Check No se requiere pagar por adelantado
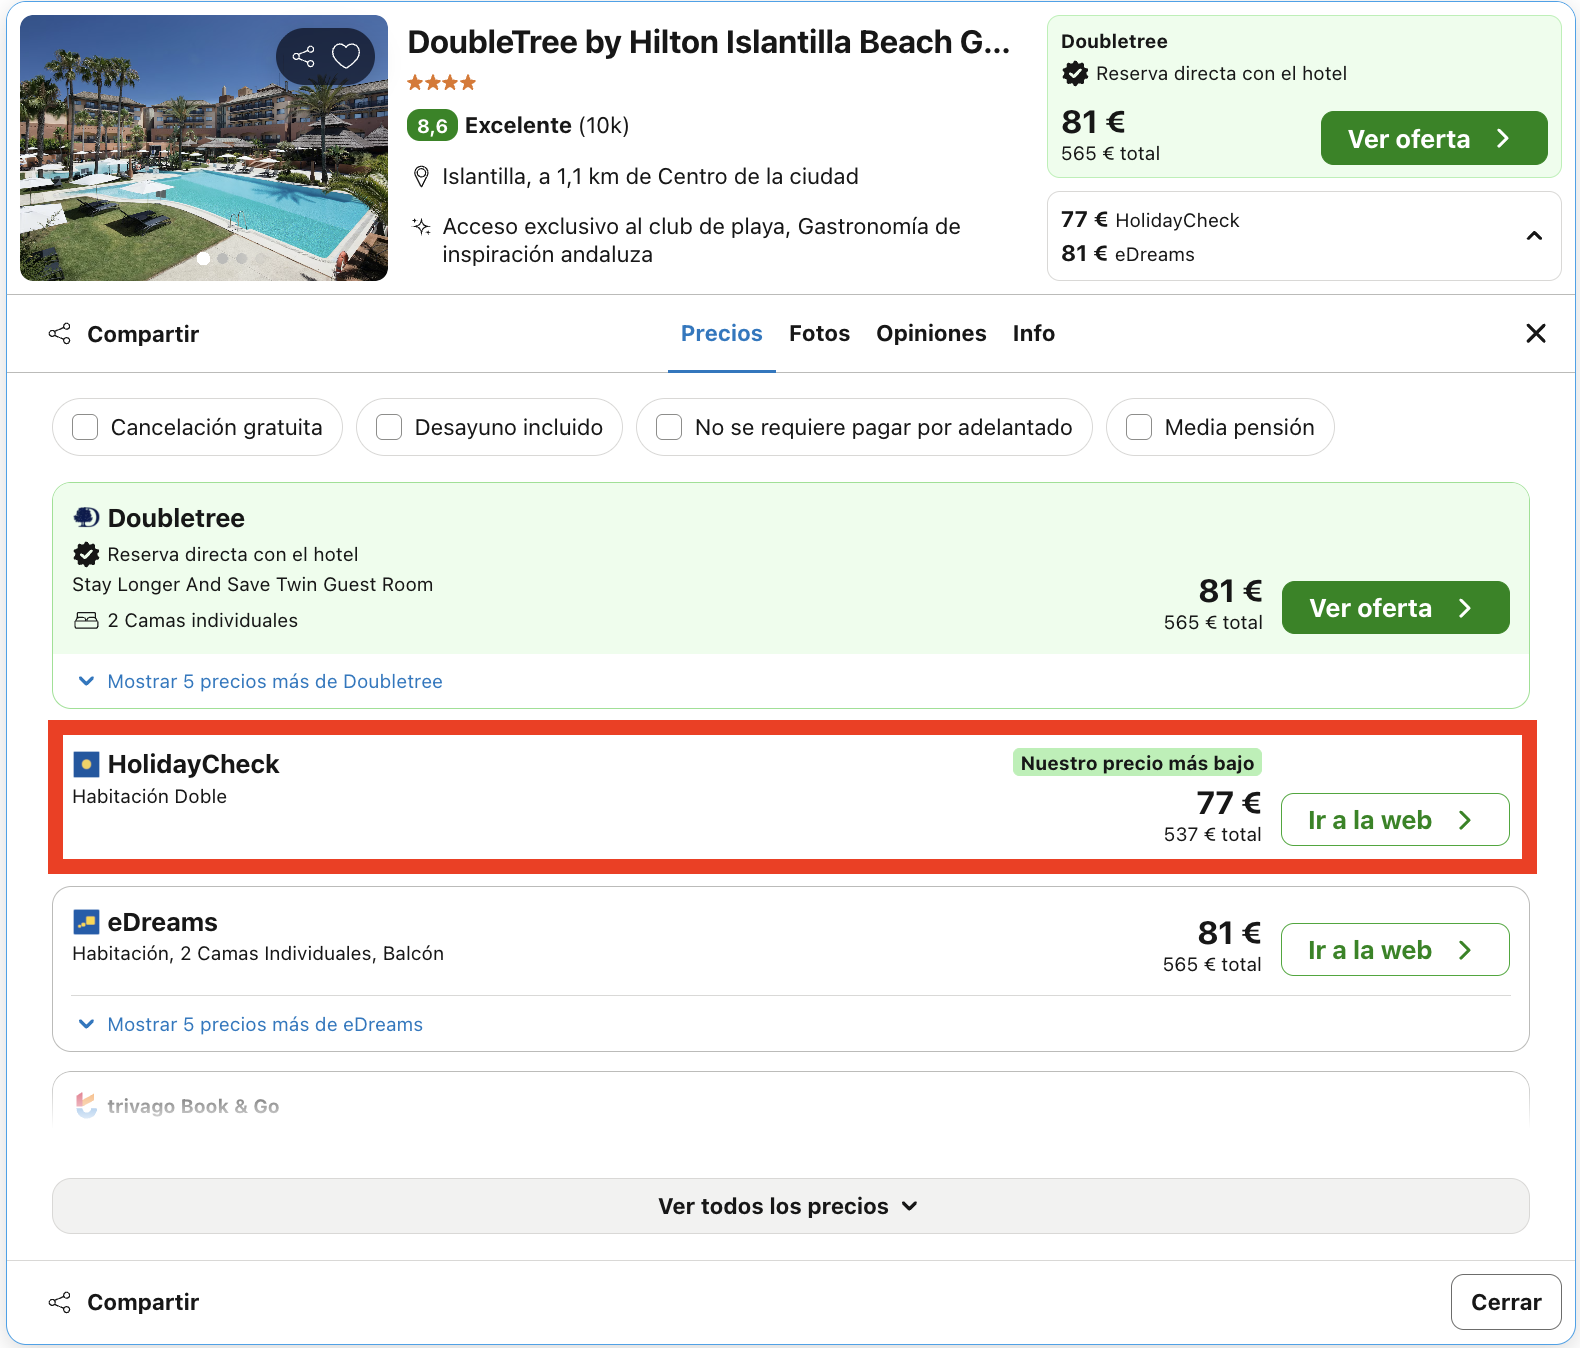Image resolution: width=1580 pixels, height=1348 pixels. [x=669, y=427]
